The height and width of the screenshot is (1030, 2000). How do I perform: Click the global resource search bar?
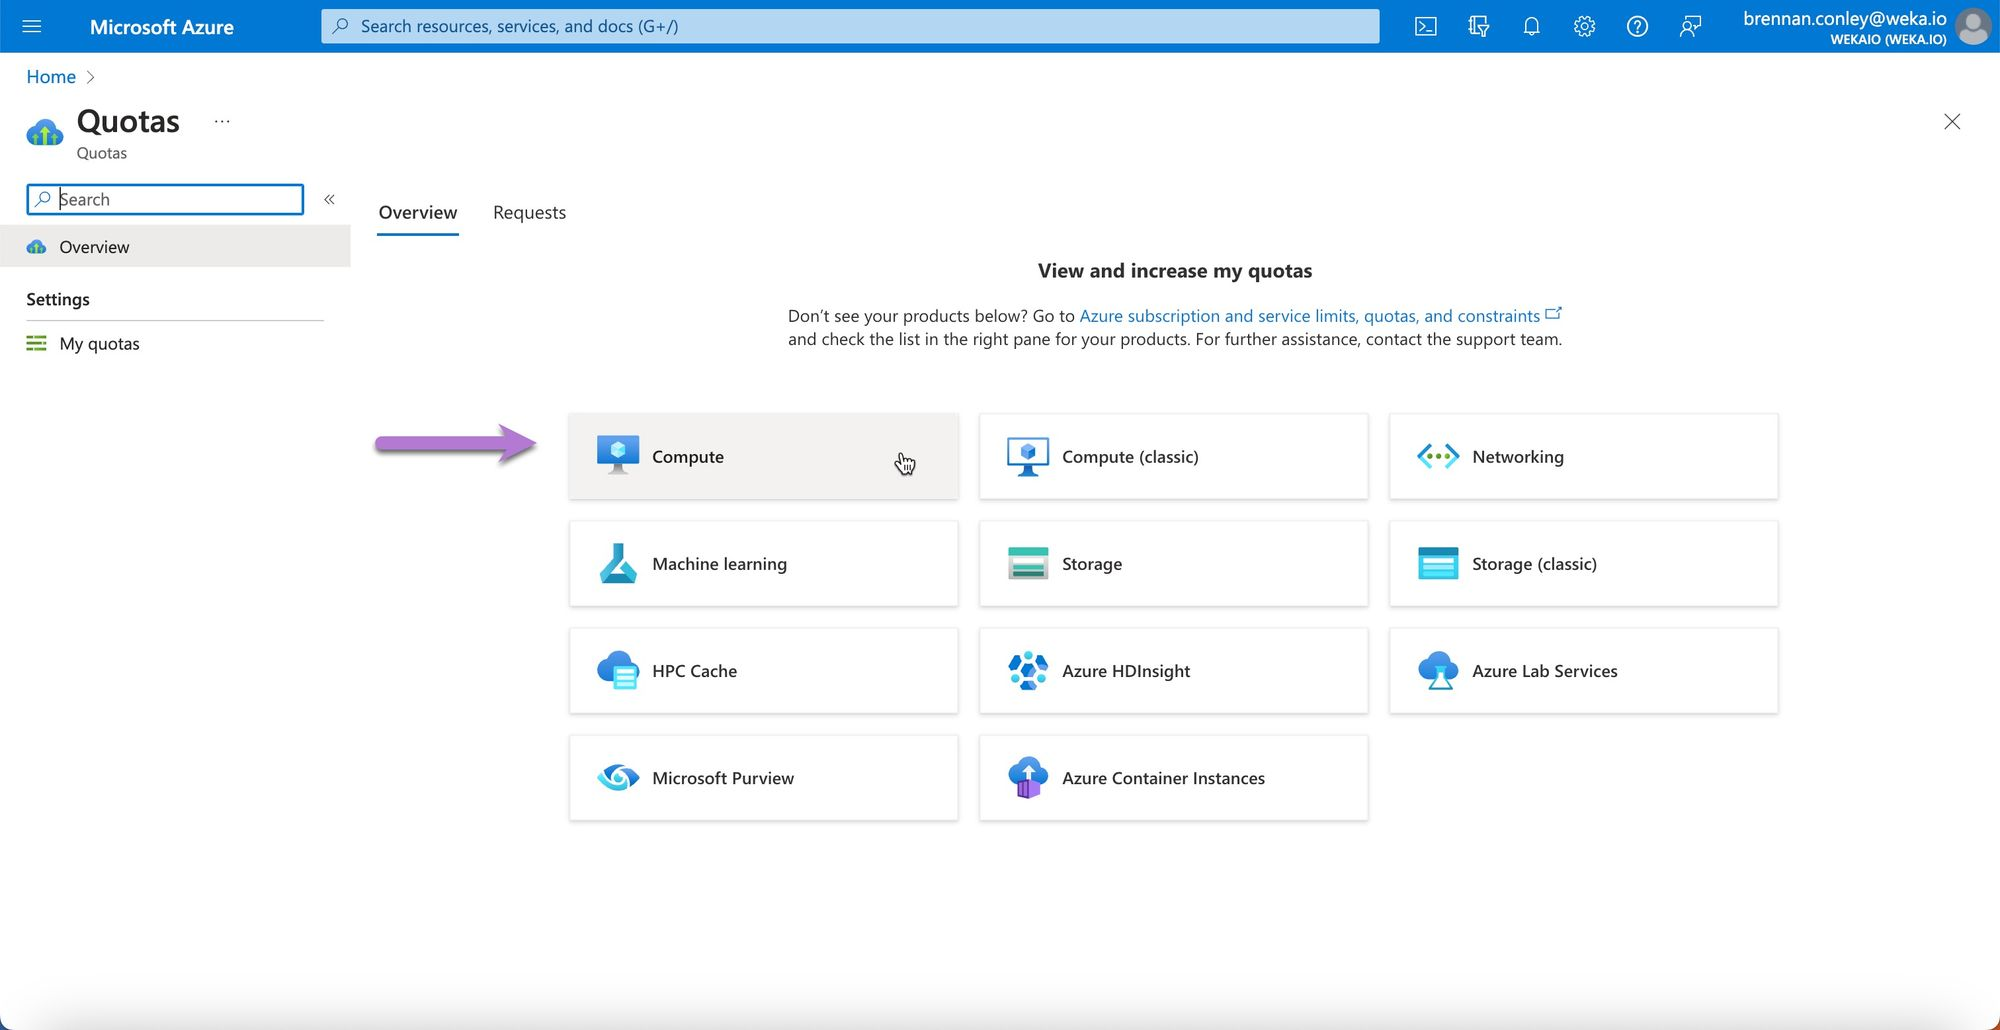850,27
